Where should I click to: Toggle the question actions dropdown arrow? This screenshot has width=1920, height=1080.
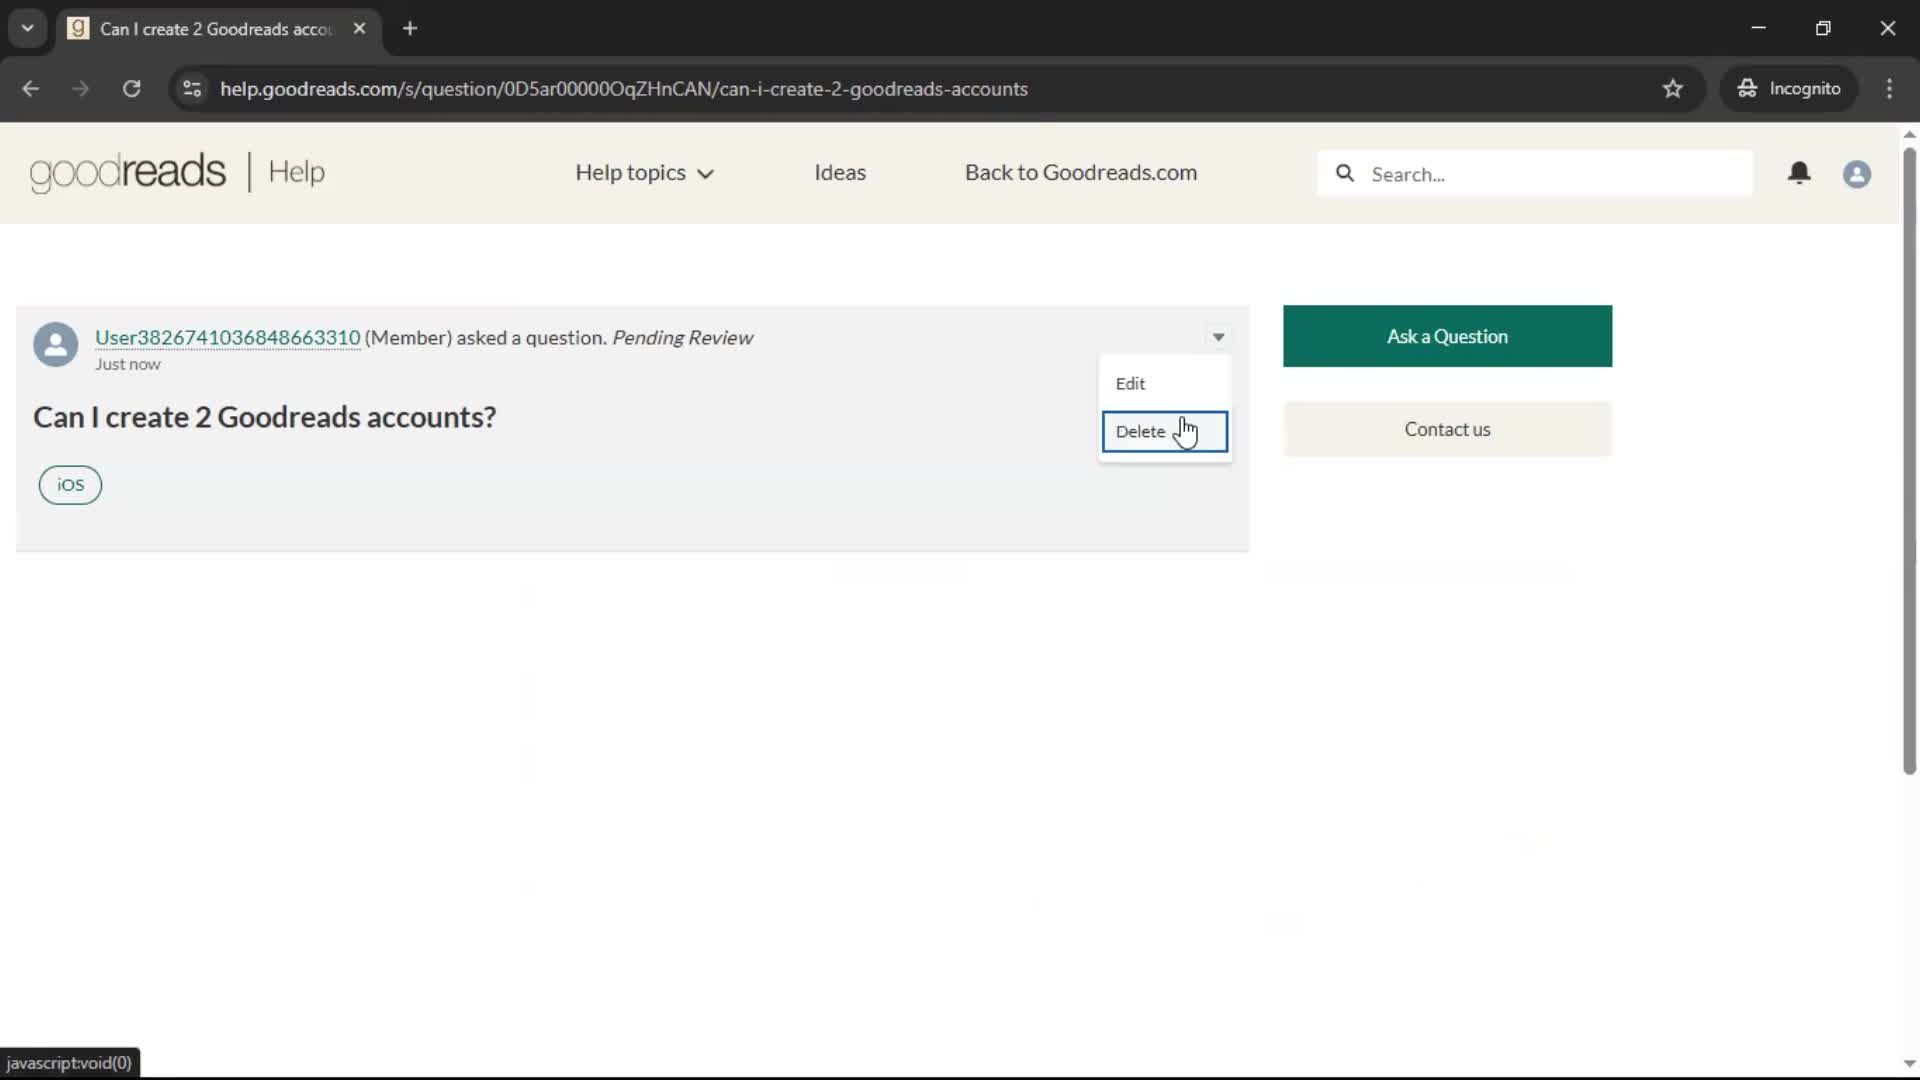[x=1218, y=337]
